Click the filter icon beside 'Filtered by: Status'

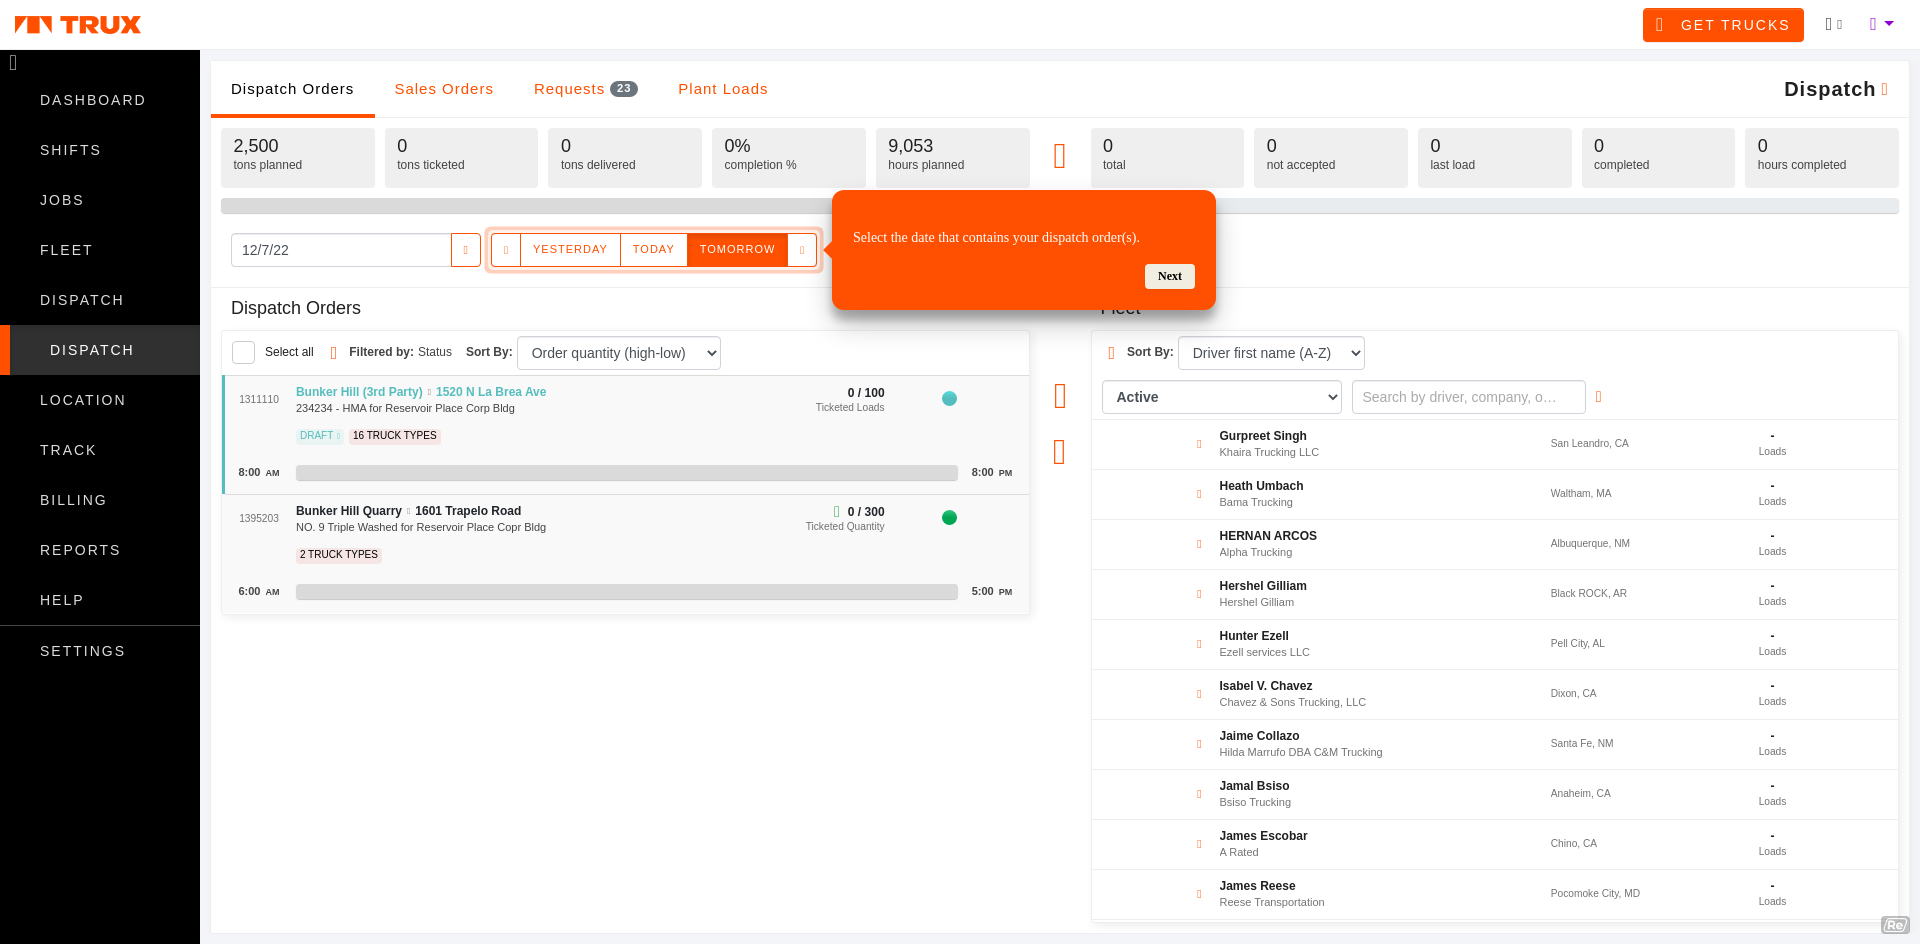pos(333,352)
